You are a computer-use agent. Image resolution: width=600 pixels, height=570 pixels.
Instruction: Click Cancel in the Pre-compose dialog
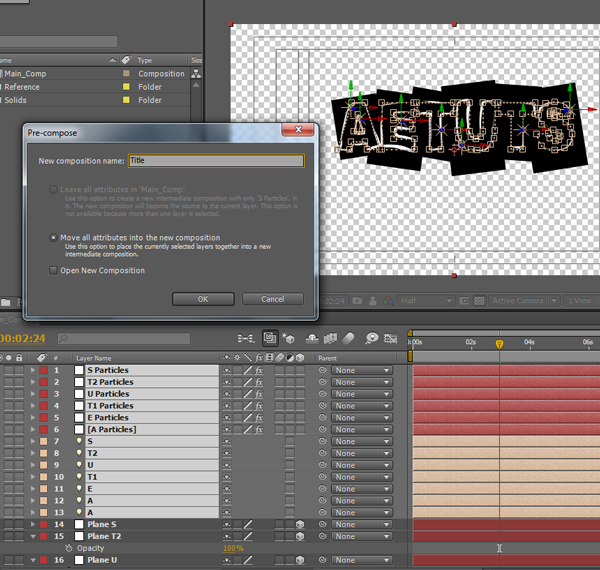(273, 299)
